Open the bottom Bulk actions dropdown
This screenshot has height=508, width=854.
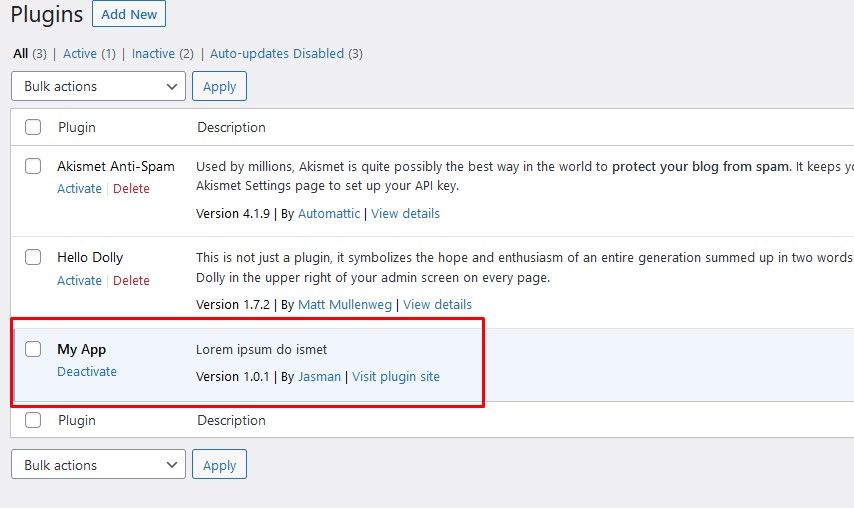pos(98,465)
